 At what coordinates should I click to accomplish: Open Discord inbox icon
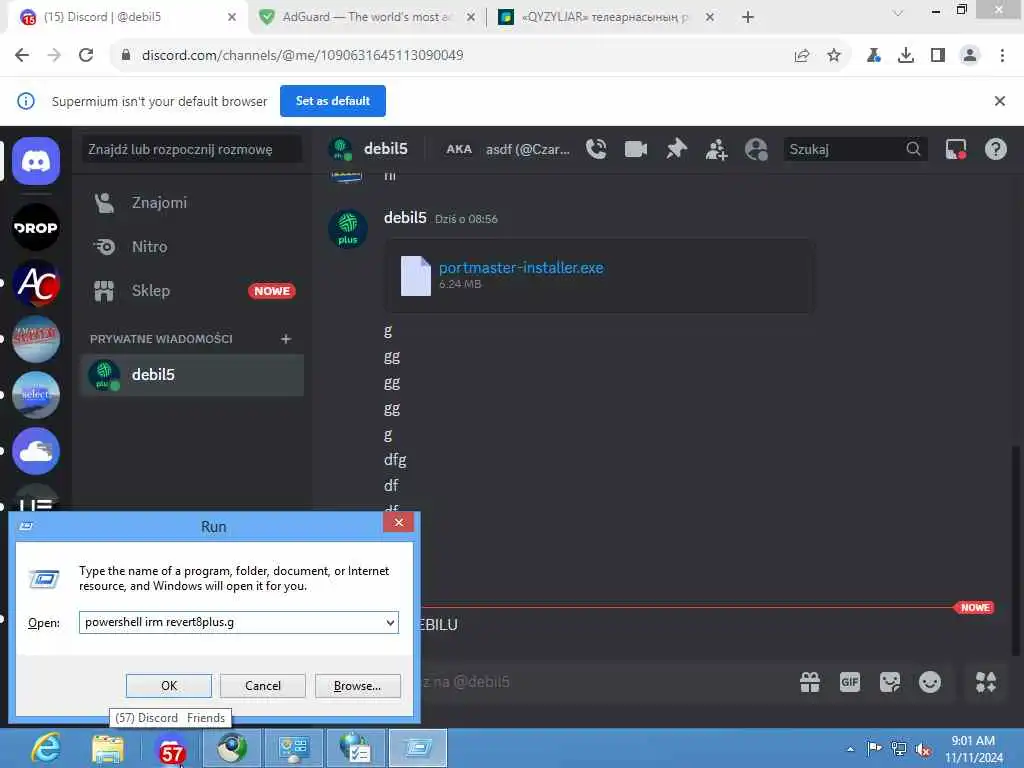pyautogui.click(x=956, y=150)
